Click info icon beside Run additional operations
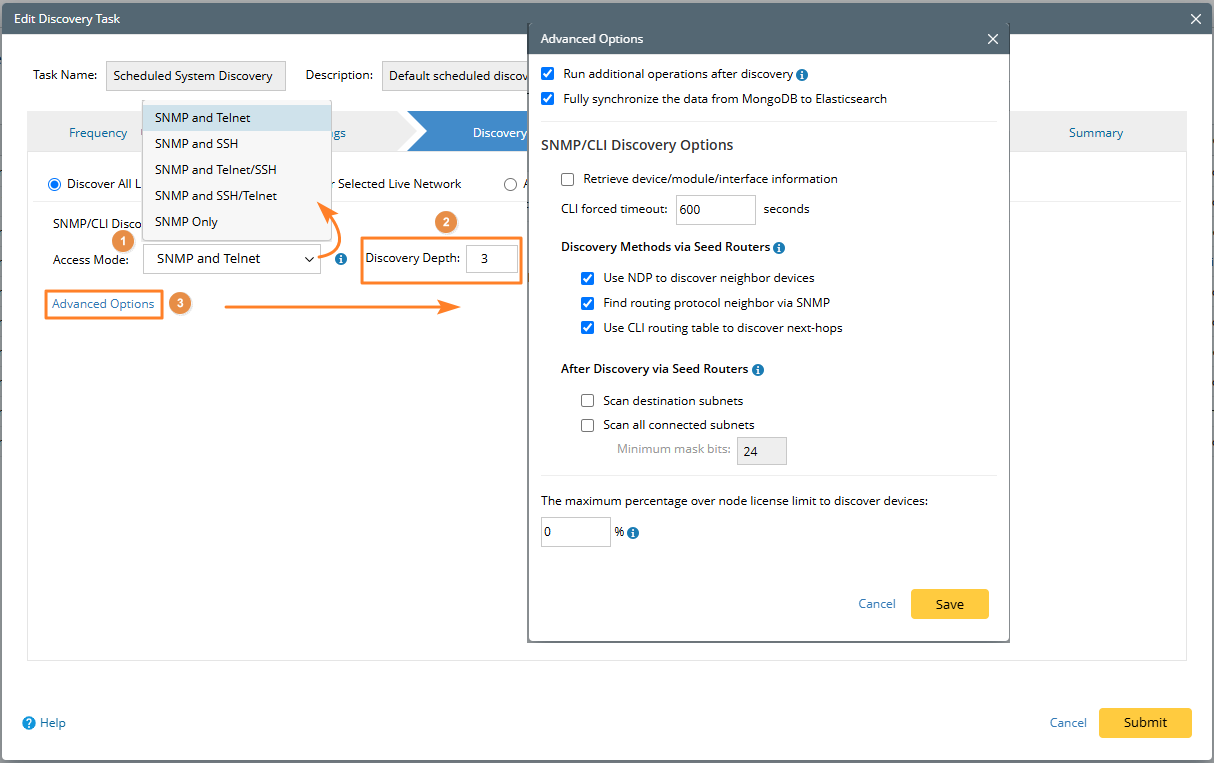This screenshot has height=763, width=1214. click(802, 75)
